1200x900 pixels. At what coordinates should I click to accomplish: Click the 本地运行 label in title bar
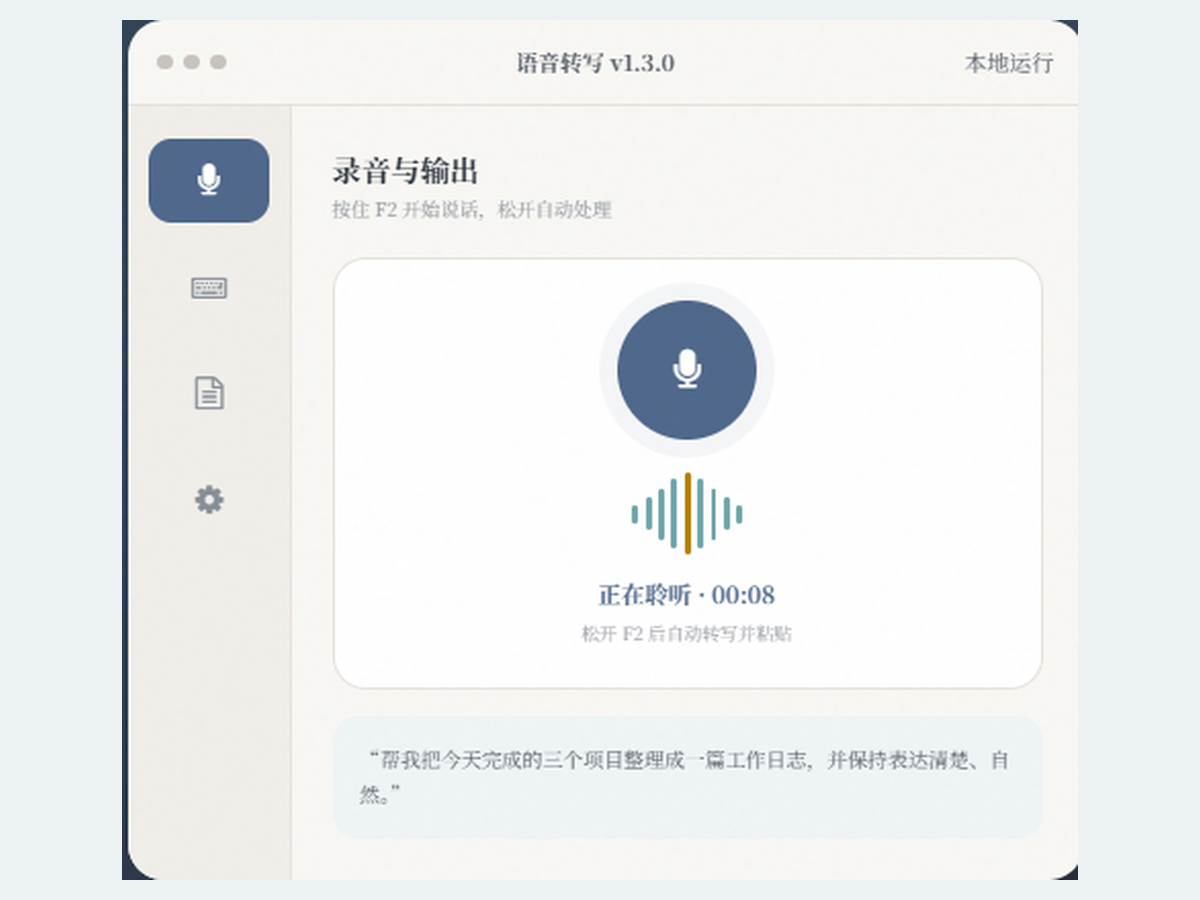click(x=1009, y=63)
